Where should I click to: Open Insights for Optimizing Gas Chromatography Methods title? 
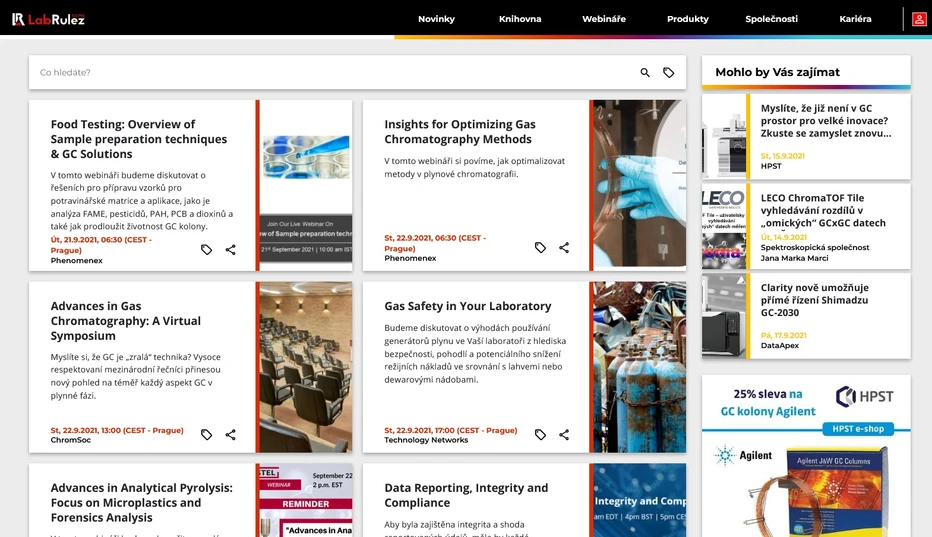(x=459, y=131)
